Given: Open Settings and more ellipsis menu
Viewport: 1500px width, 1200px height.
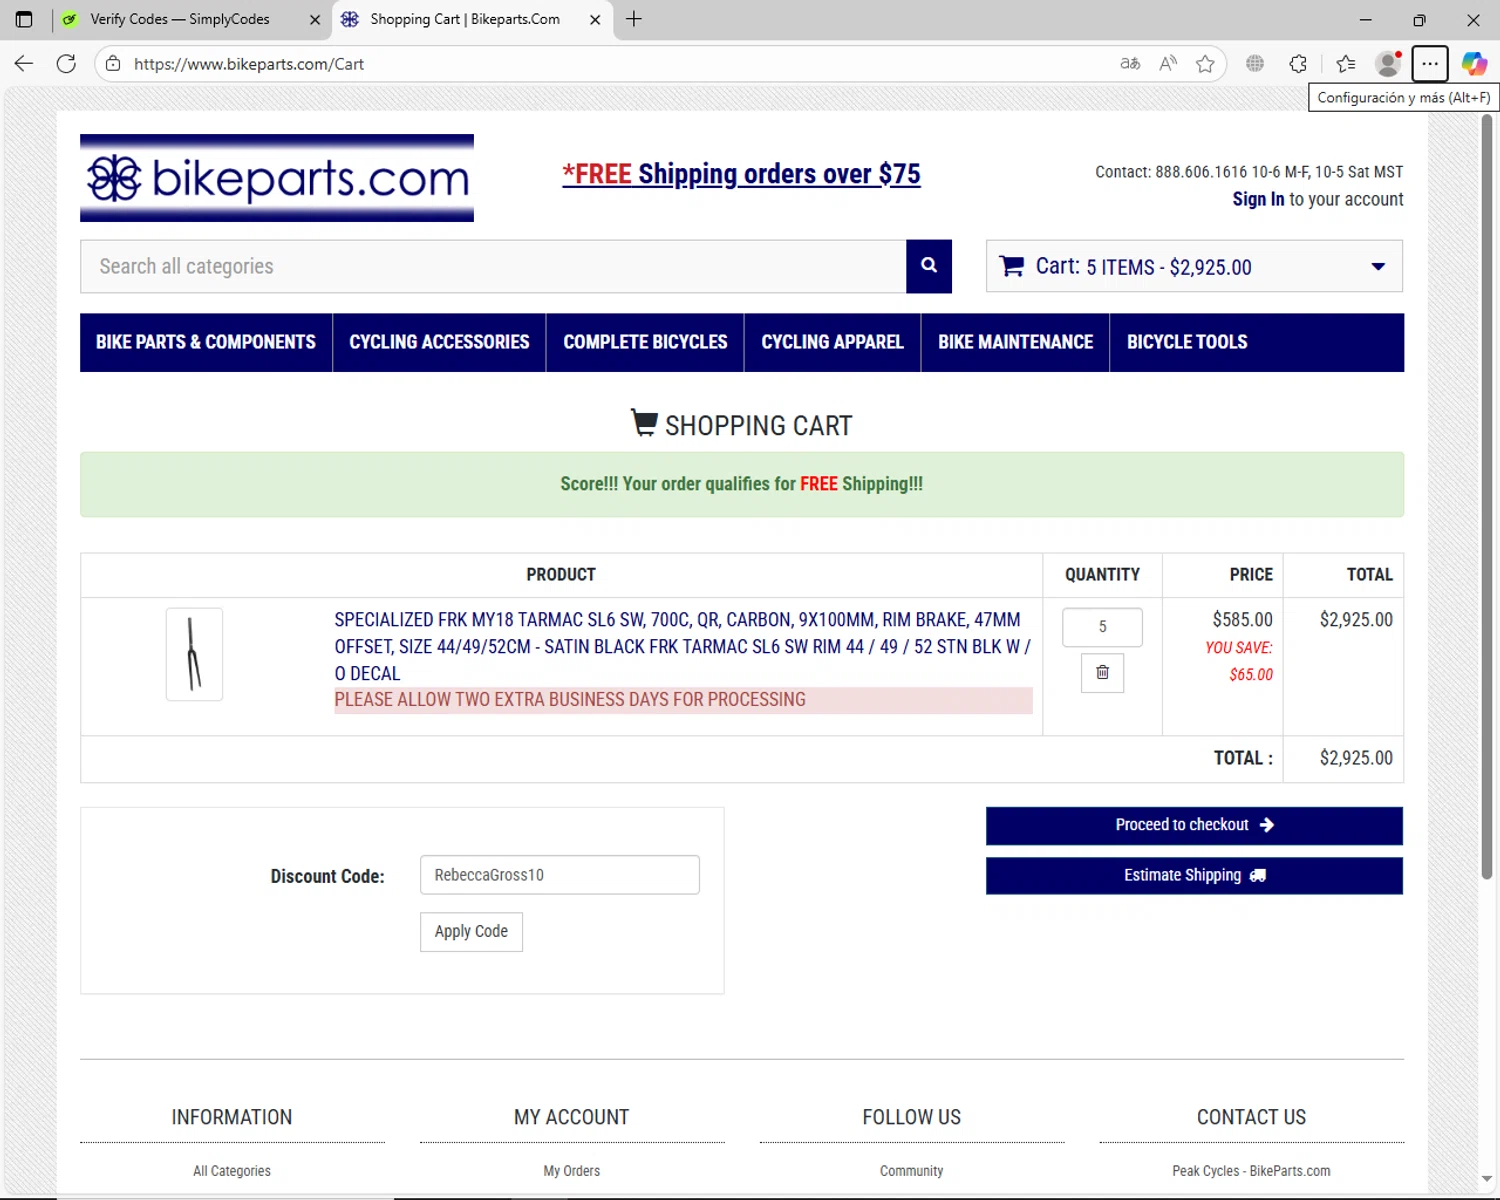Looking at the screenshot, I should pyautogui.click(x=1430, y=64).
